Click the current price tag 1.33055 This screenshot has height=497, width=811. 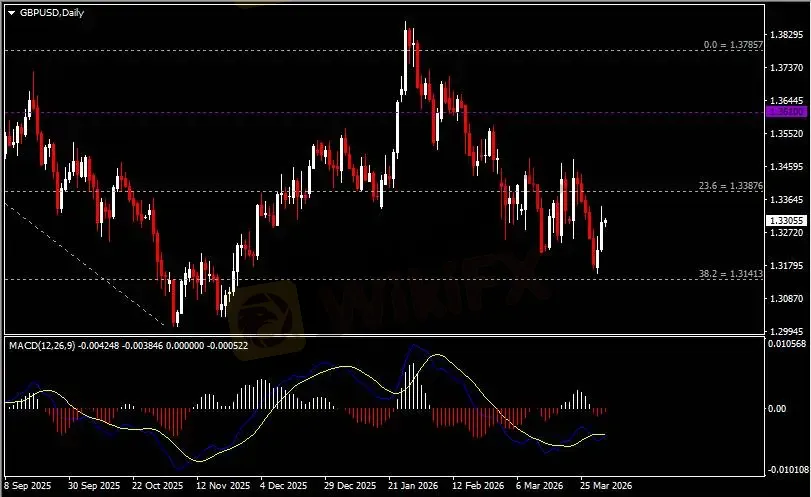(x=786, y=221)
